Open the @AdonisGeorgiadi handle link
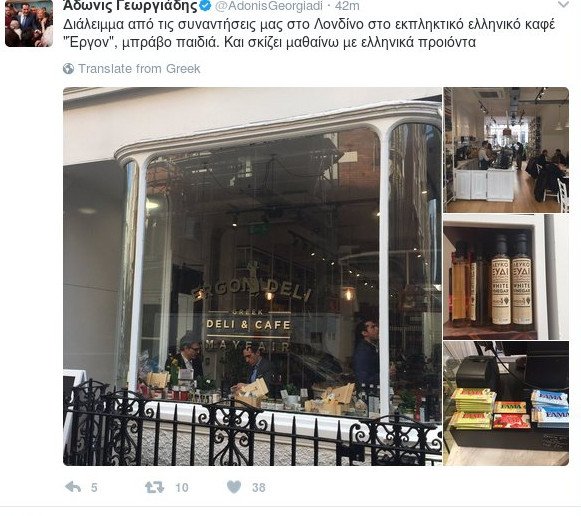 tap(269, 6)
